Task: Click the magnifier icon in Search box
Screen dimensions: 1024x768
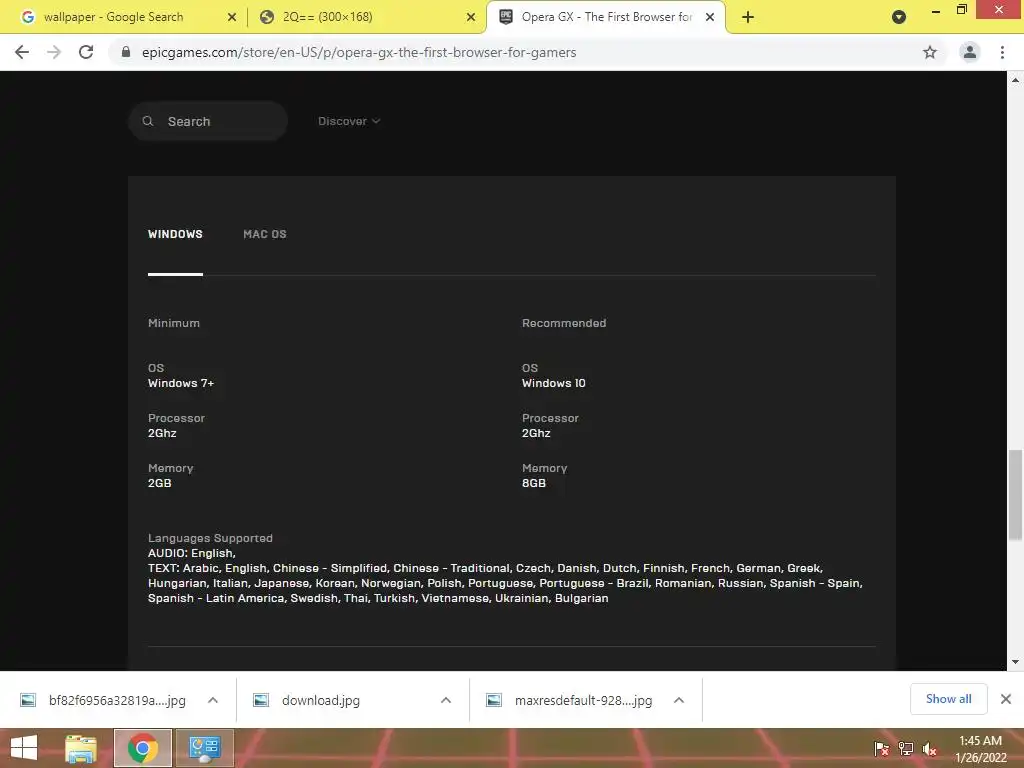Action: [x=148, y=121]
